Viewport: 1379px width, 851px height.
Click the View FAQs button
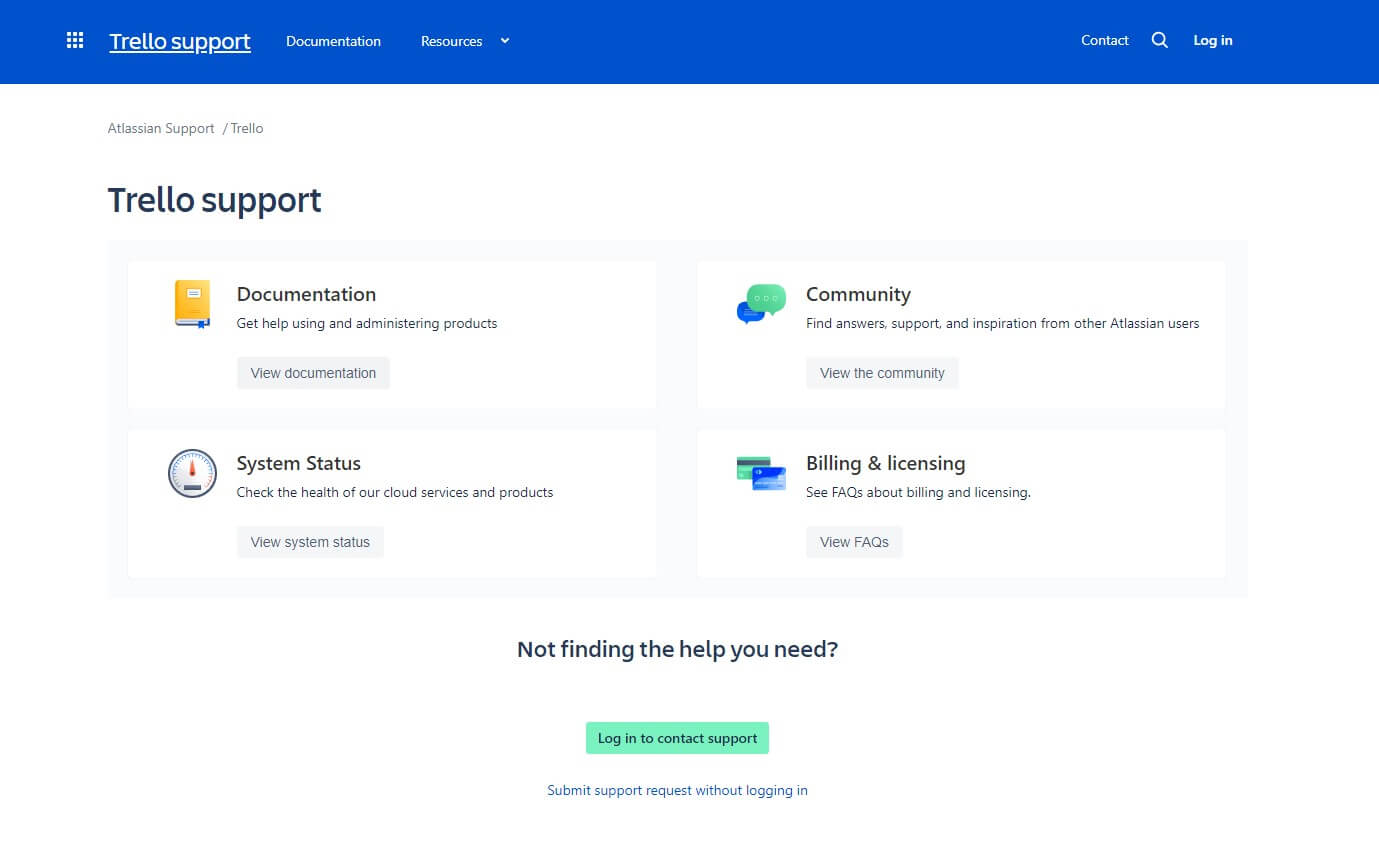[x=854, y=542]
